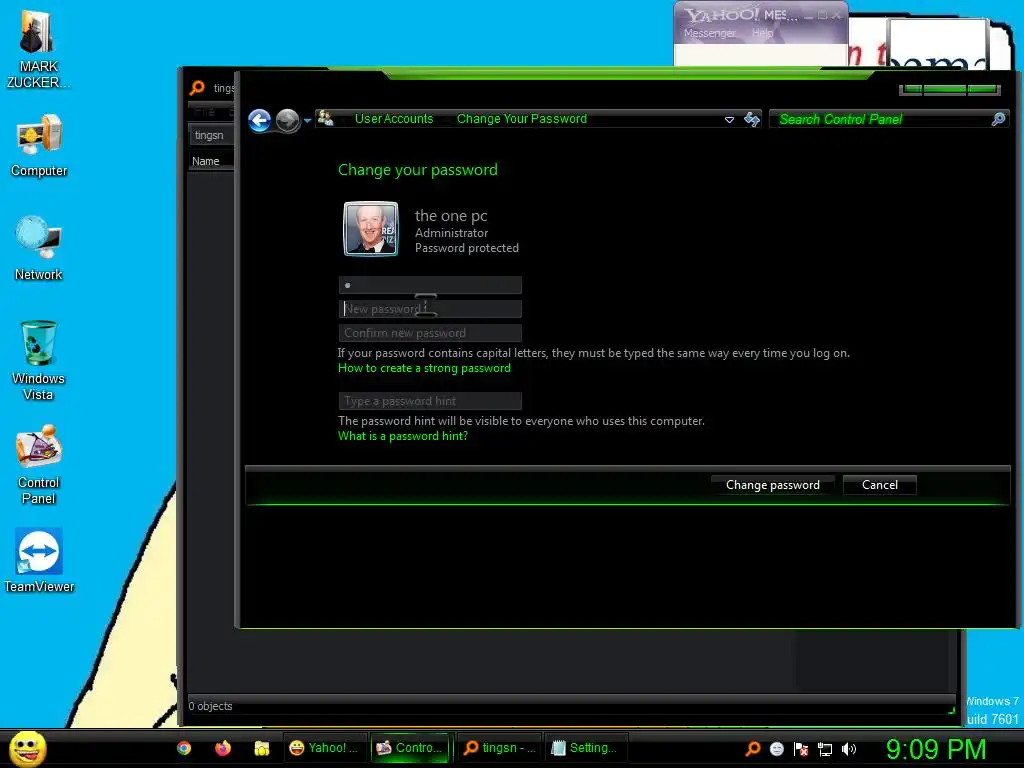The width and height of the screenshot is (1024, 768).
Task: Switch to Yahoo! taskbar button
Action: point(325,748)
